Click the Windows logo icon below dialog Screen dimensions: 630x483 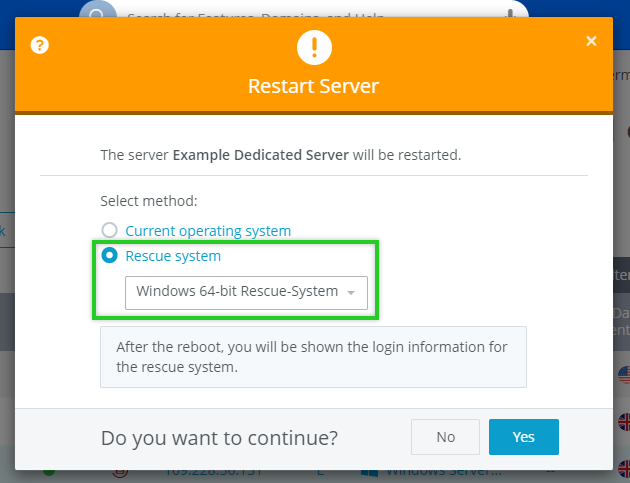tap(366, 470)
